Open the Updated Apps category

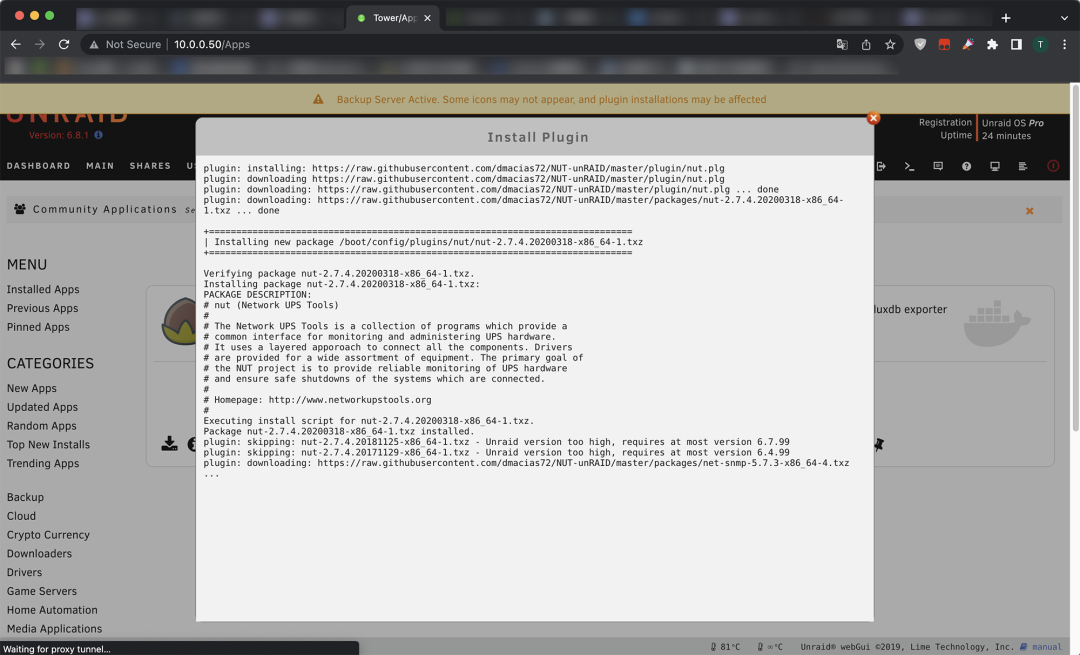tap(42, 406)
